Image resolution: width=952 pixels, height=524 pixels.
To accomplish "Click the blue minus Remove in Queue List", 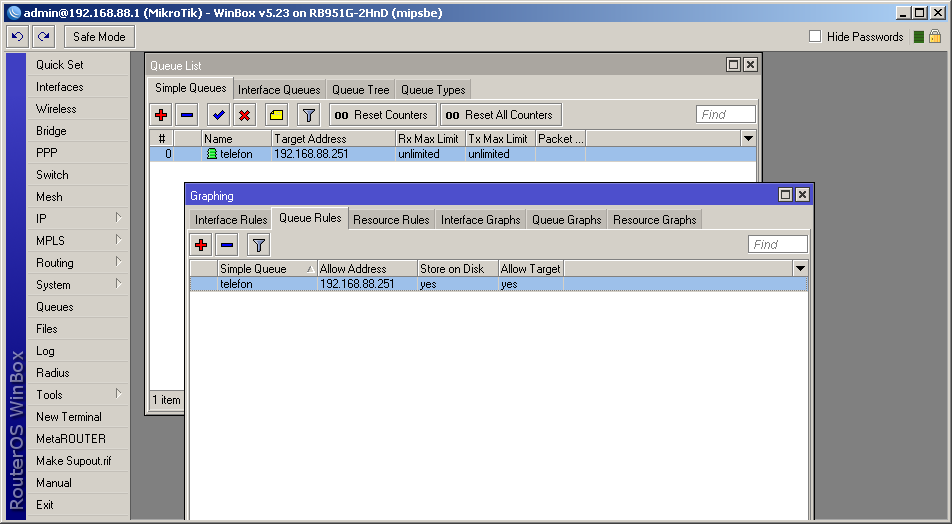I will coord(187,115).
